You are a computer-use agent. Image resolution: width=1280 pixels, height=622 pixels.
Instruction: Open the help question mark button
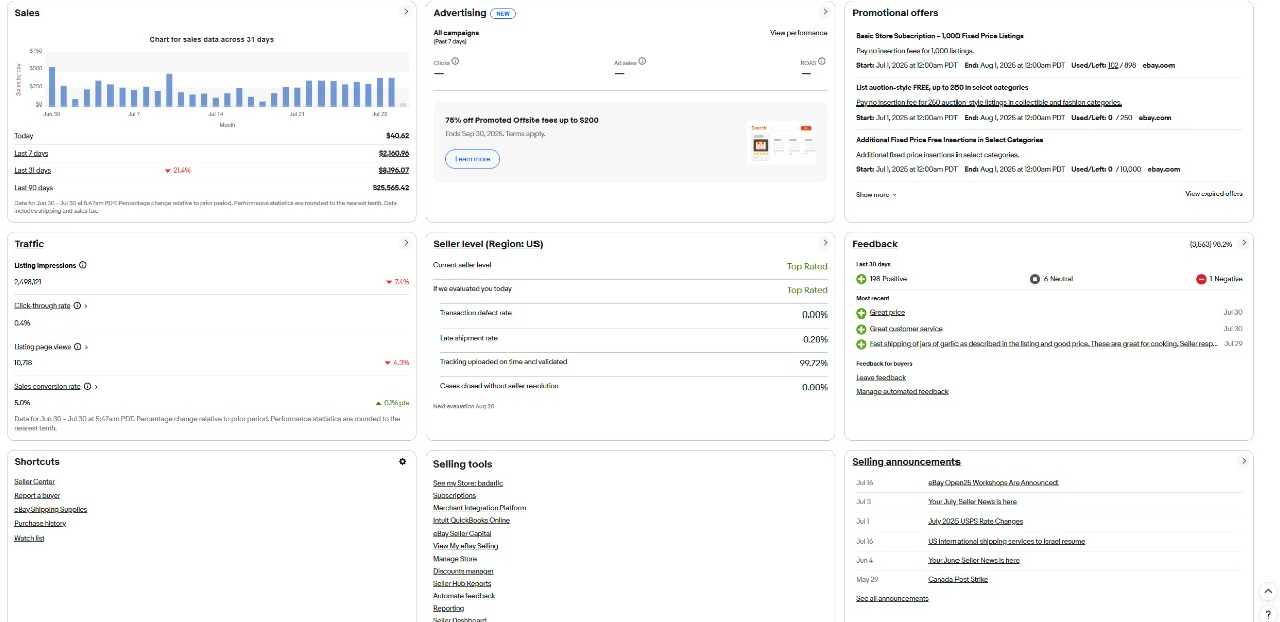(x=1267, y=614)
